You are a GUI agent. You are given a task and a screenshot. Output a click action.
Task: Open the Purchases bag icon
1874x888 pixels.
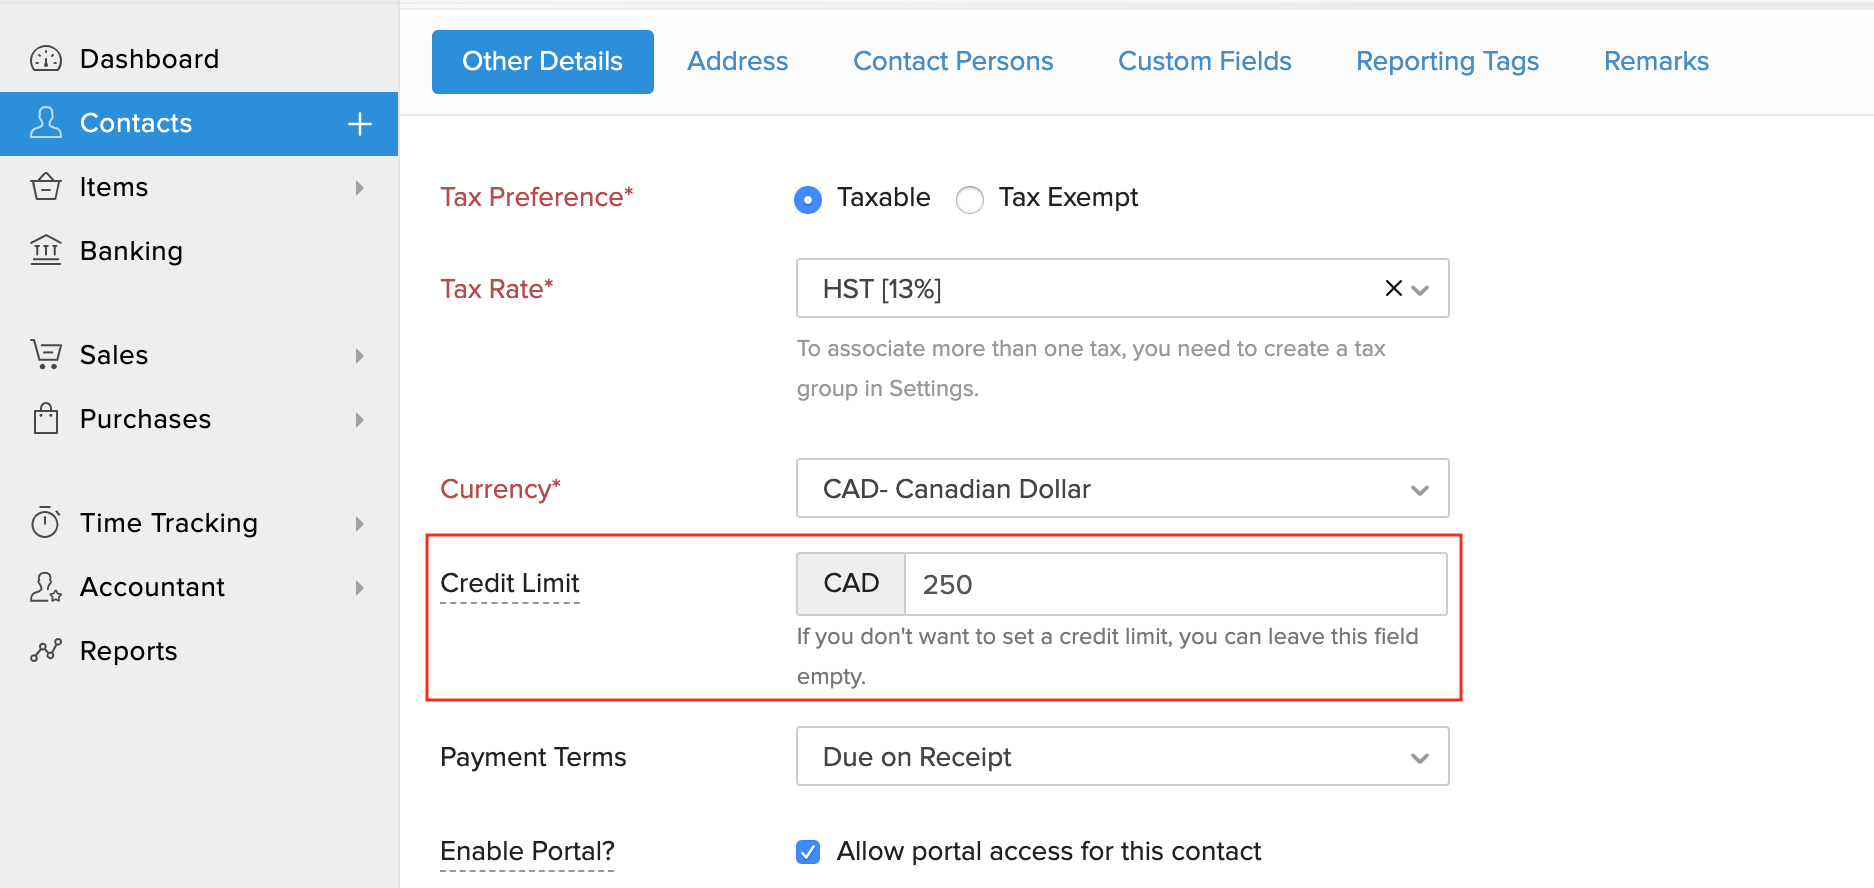(46, 419)
